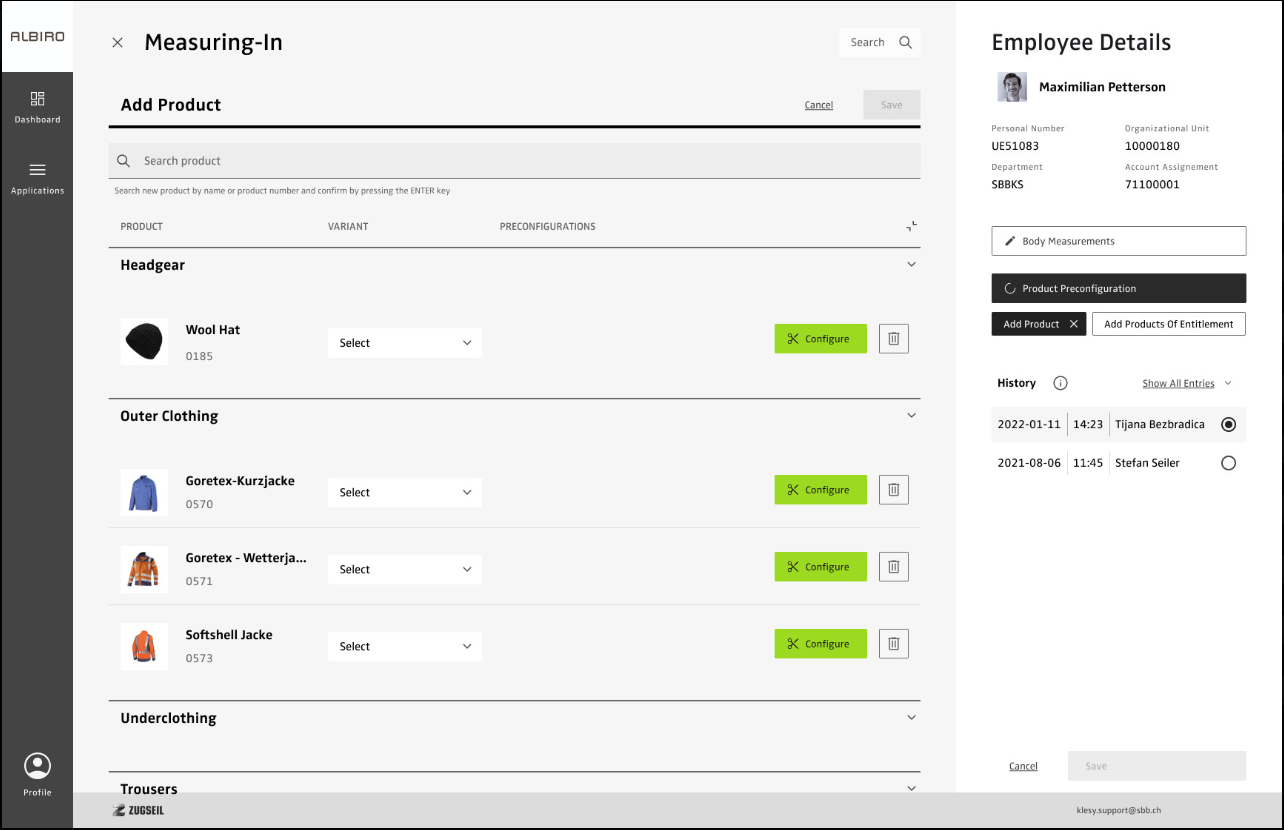
Task: Click the magnifier icon beside Search
Action: 905,42
